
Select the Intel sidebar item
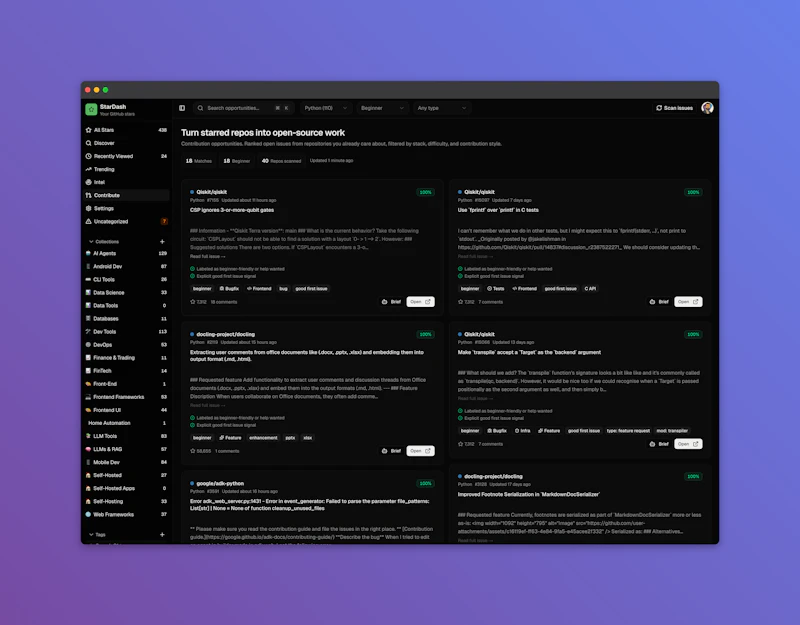127,182
